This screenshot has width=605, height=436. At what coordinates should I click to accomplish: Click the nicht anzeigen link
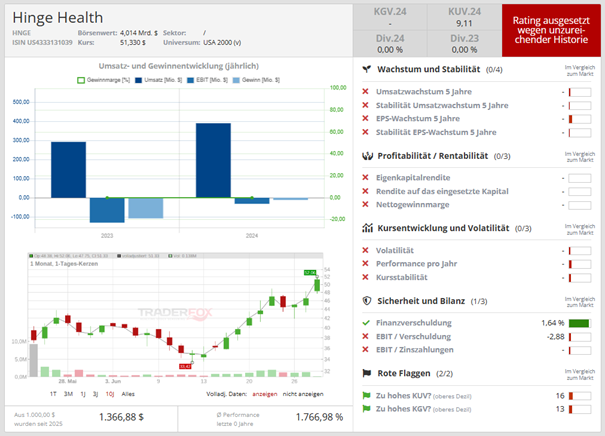[x=303, y=394]
